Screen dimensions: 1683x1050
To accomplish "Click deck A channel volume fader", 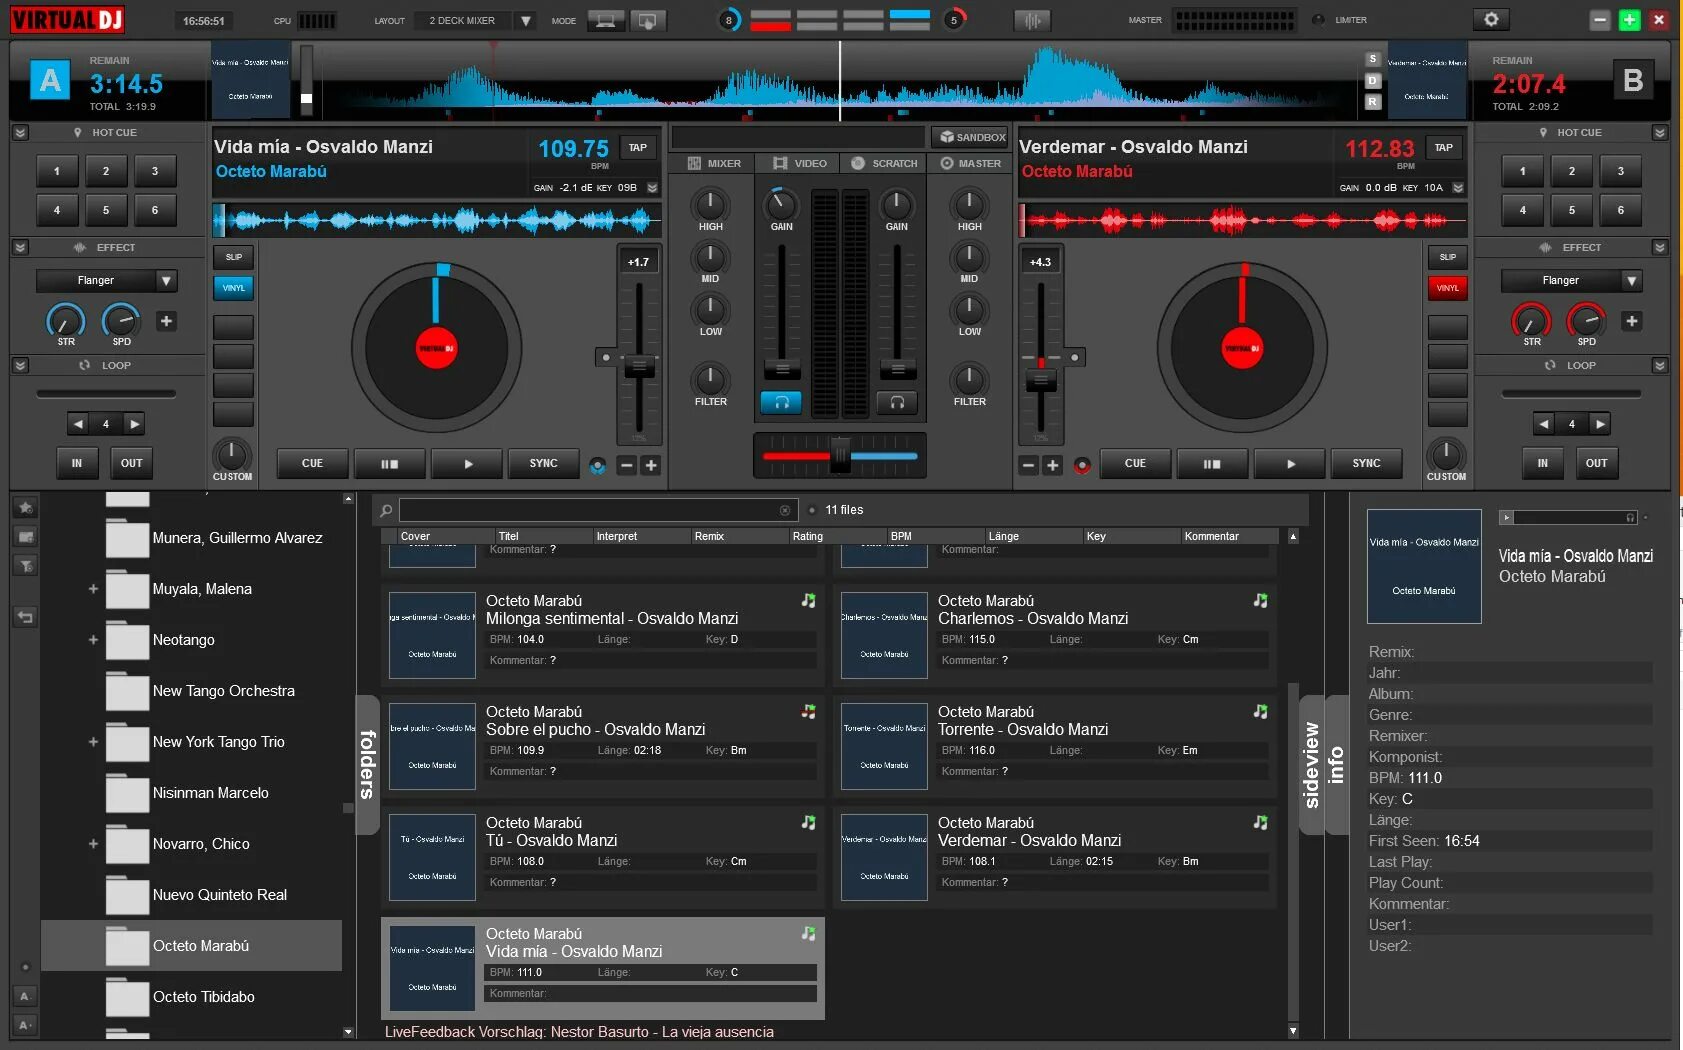I will pyautogui.click(x=782, y=369).
